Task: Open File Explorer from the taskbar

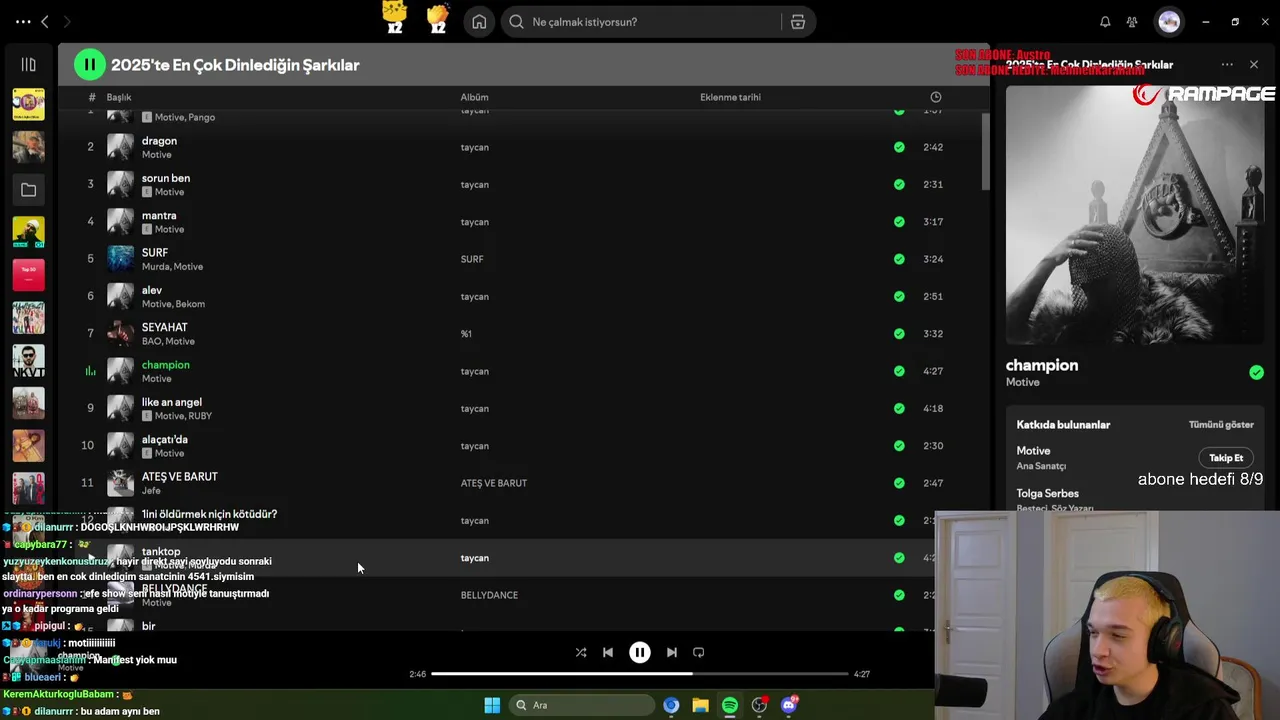Action: point(700,705)
